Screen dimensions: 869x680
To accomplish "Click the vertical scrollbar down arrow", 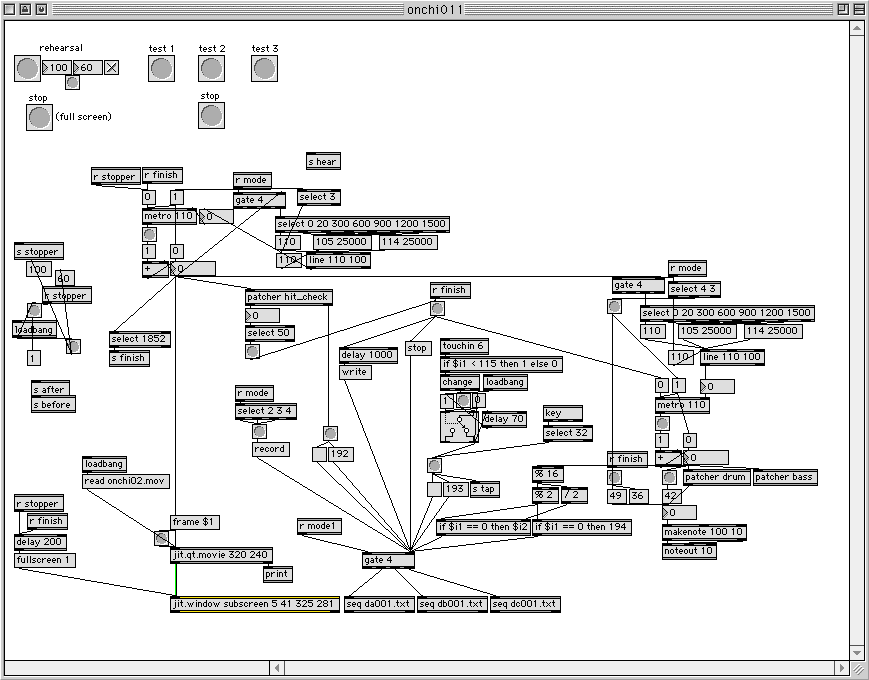I will (856, 651).
